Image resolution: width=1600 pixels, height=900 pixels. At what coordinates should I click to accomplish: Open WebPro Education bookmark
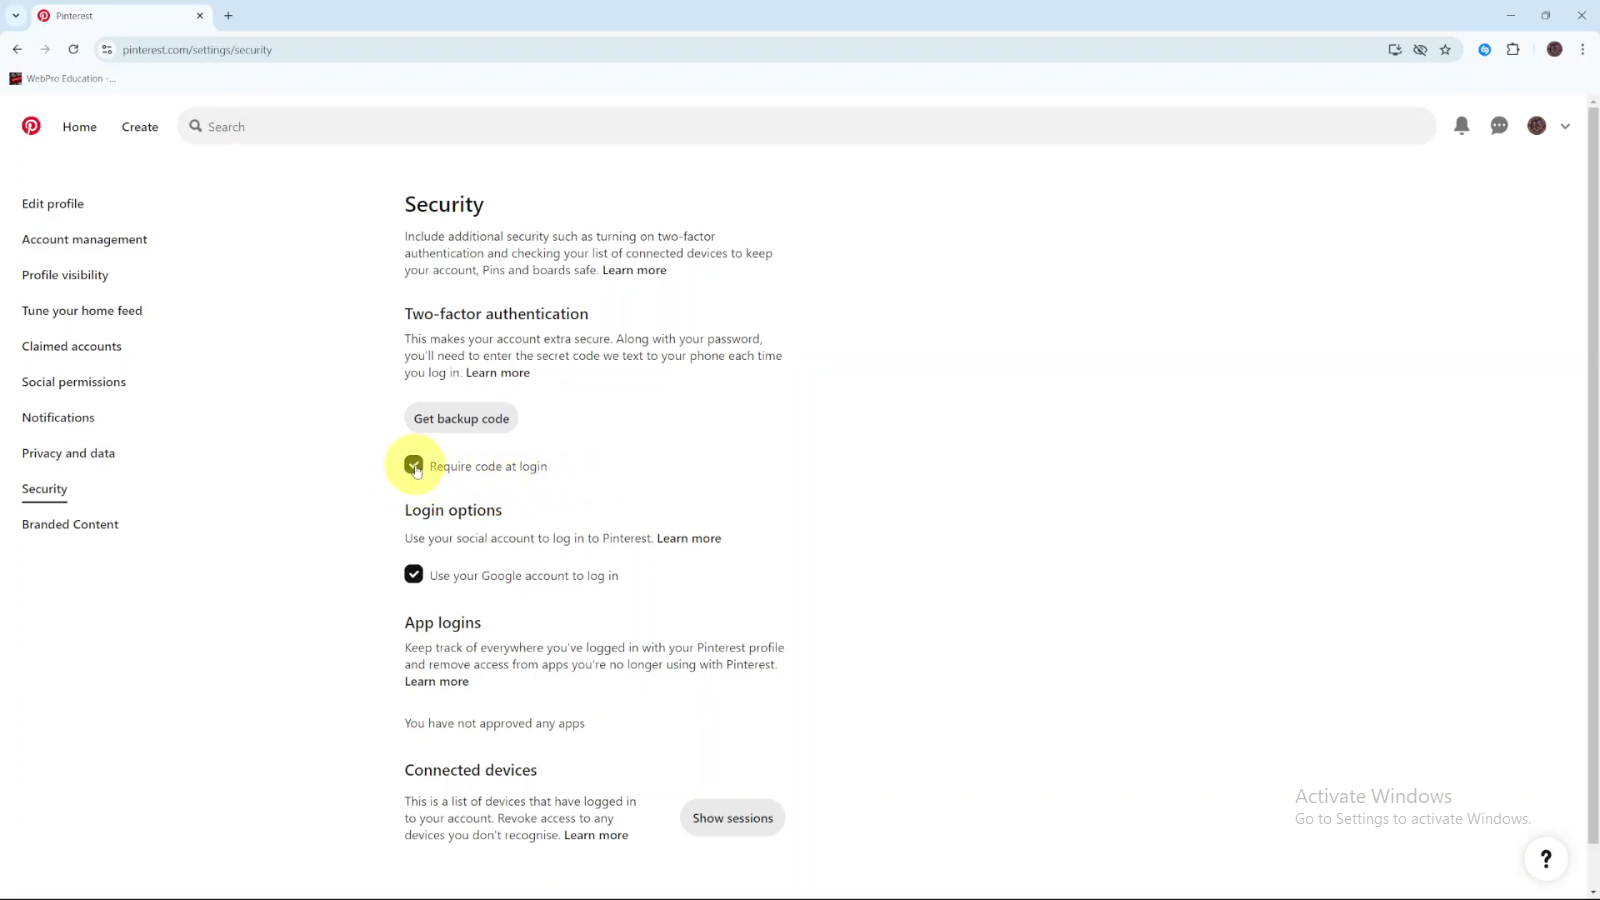(62, 78)
